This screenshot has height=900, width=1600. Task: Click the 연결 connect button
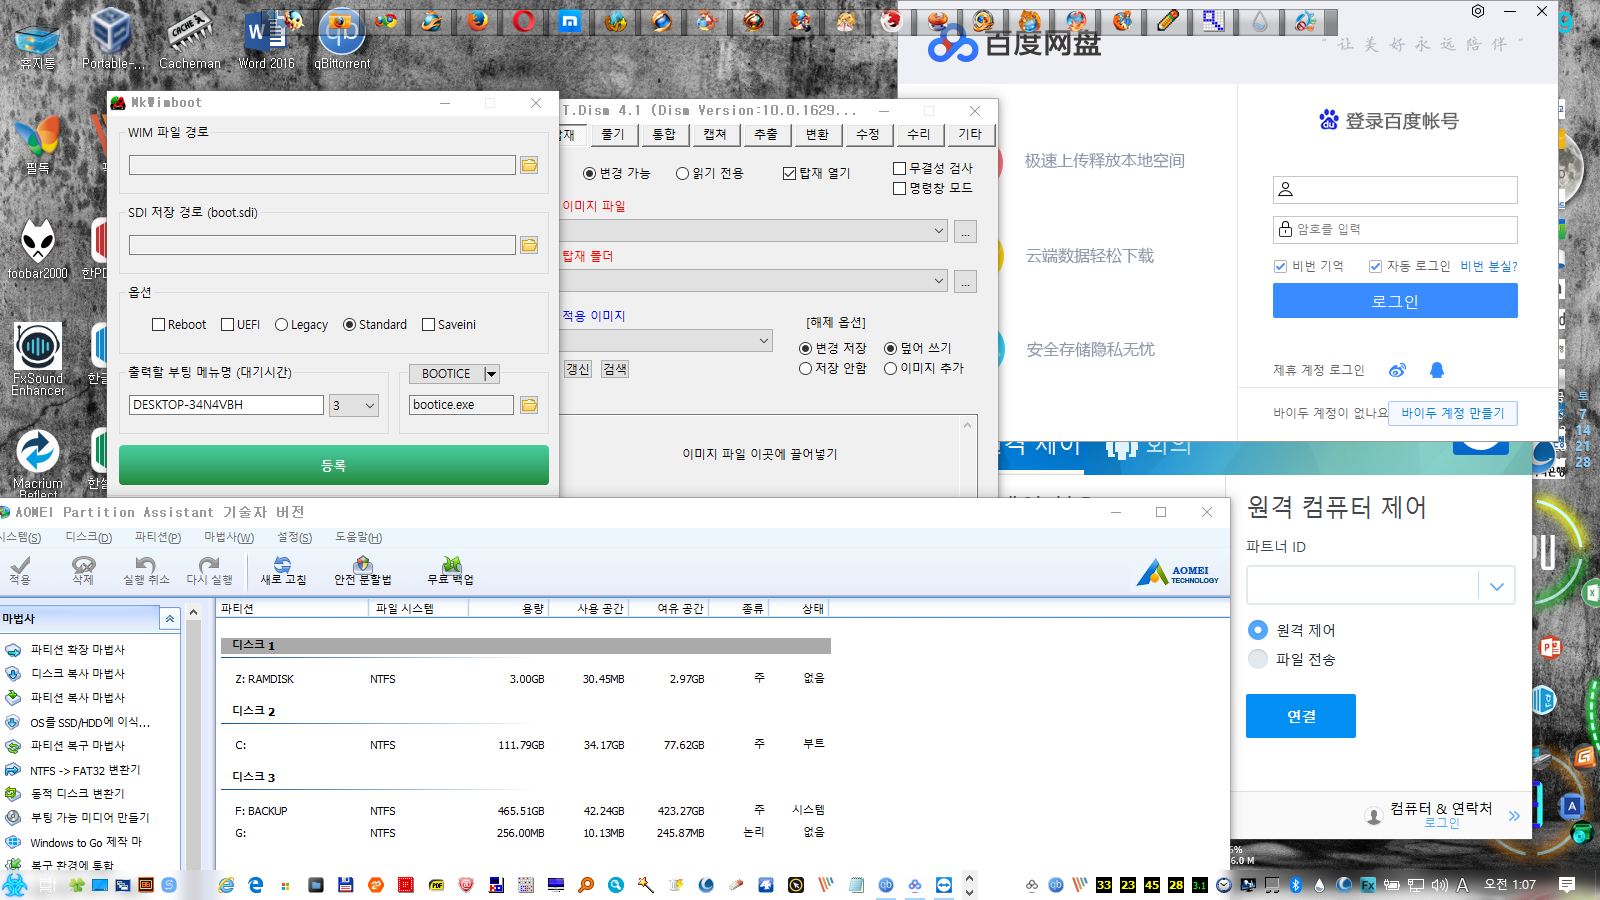click(1301, 716)
